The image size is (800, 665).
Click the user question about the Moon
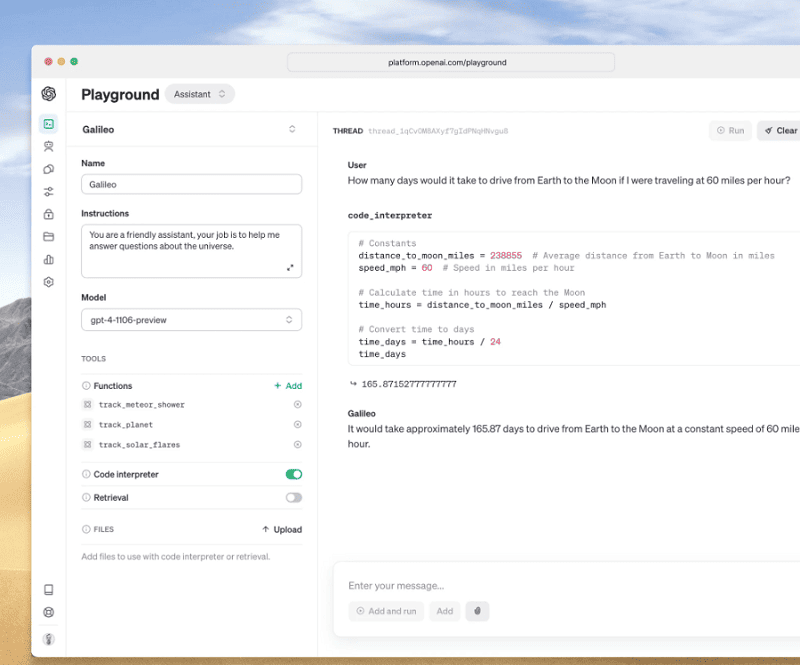click(x=569, y=180)
